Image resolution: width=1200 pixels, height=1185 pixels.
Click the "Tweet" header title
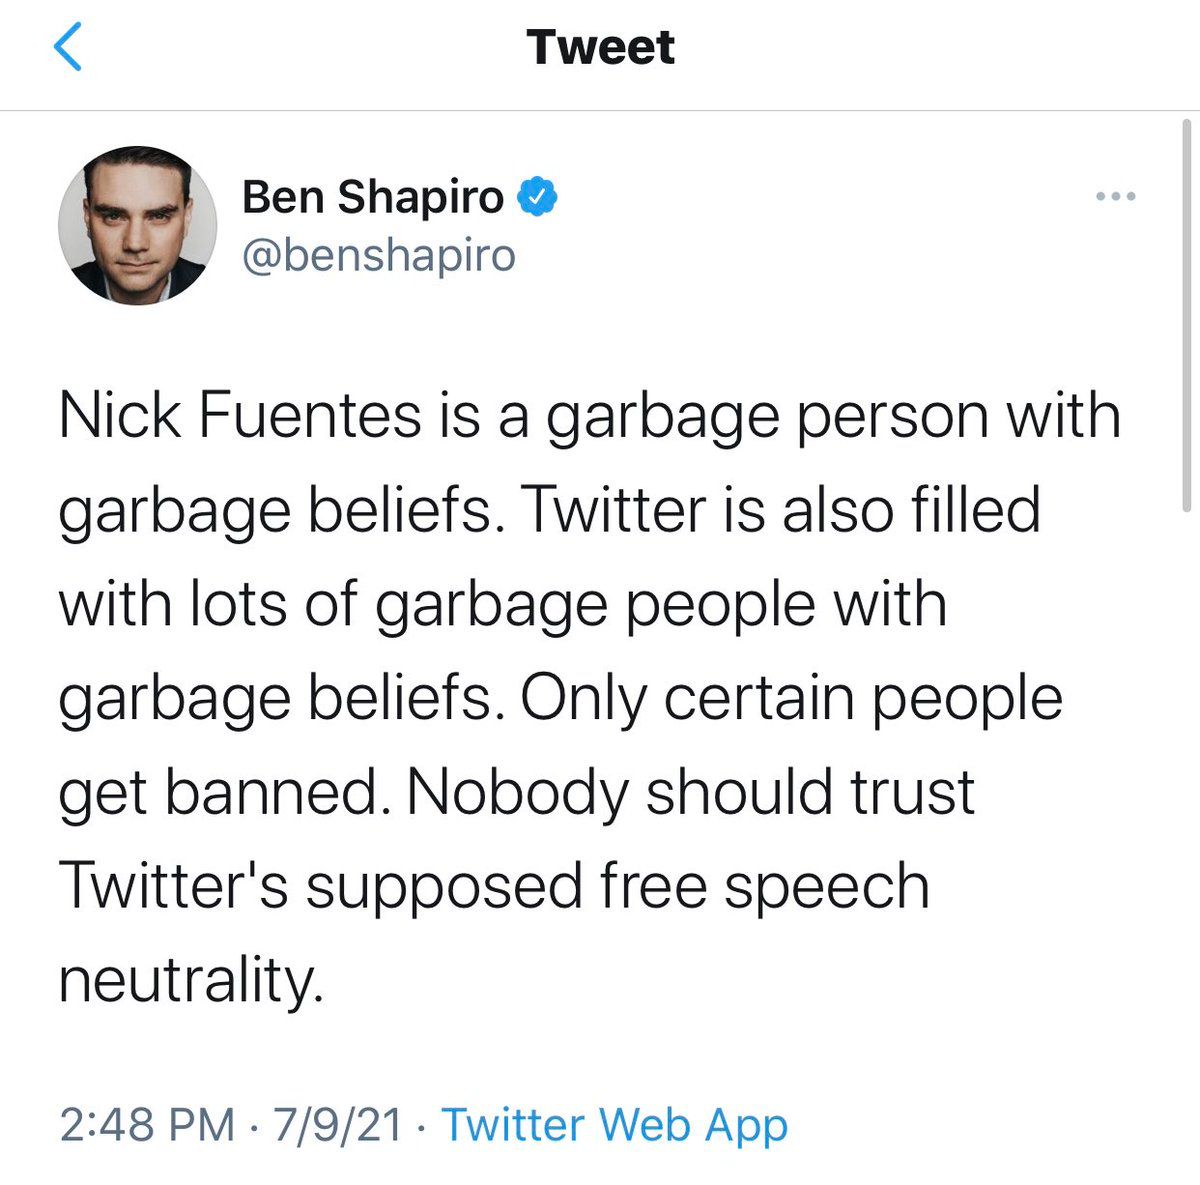[600, 48]
